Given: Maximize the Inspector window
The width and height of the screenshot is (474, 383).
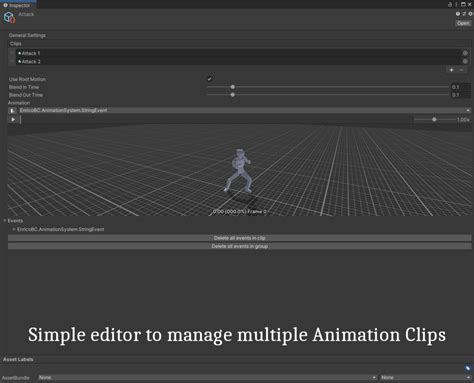Looking at the screenshot, I should (463, 4).
